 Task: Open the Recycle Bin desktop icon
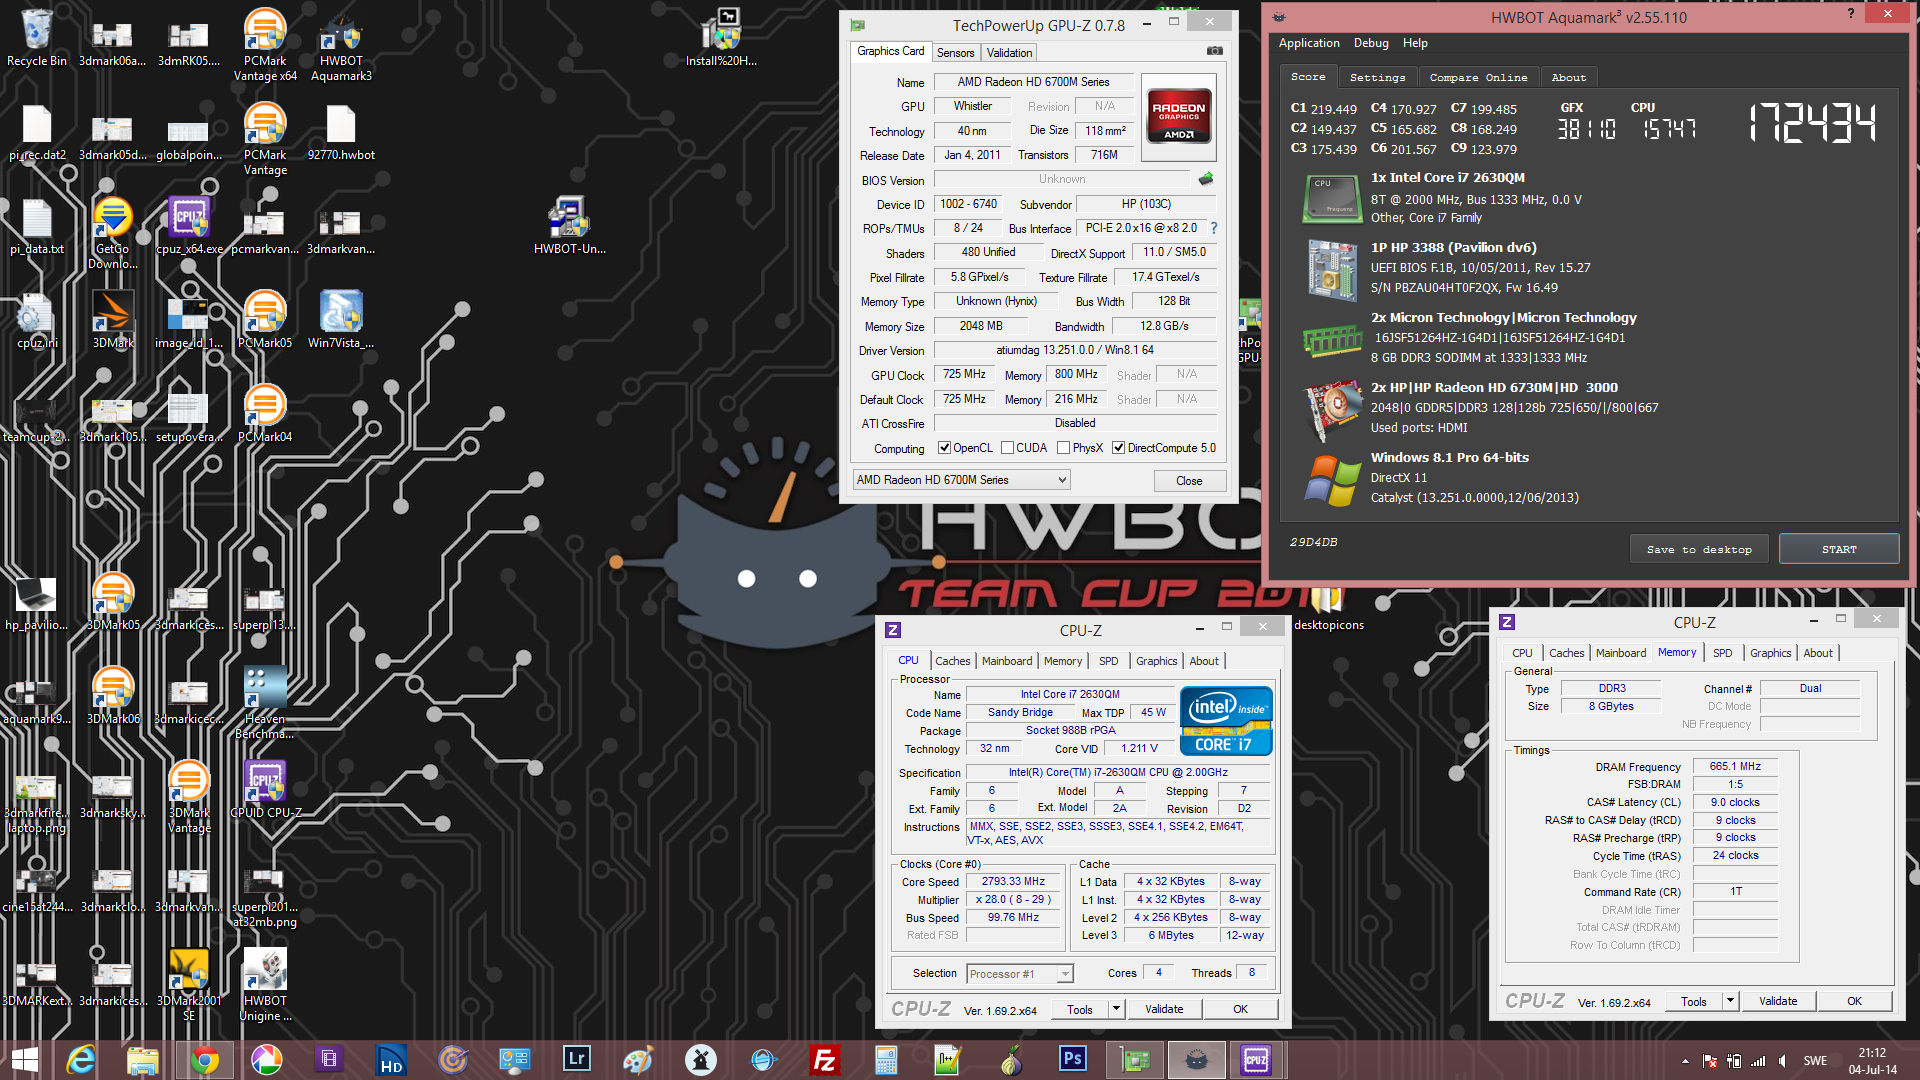point(37,38)
